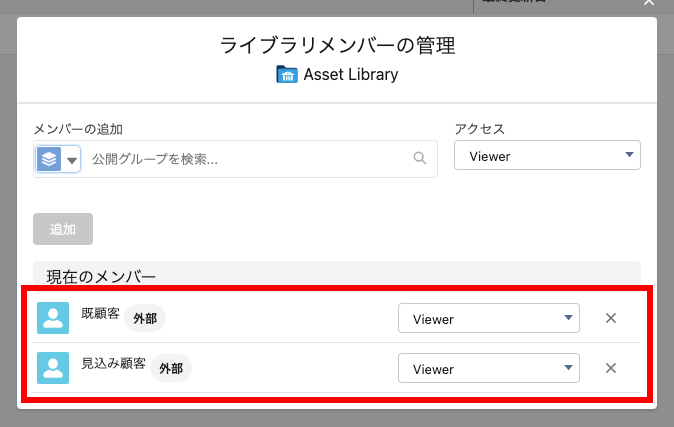Focus the 公開グループを検索 search field
This screenshot has height=427, width=674.
pos(248,158)
